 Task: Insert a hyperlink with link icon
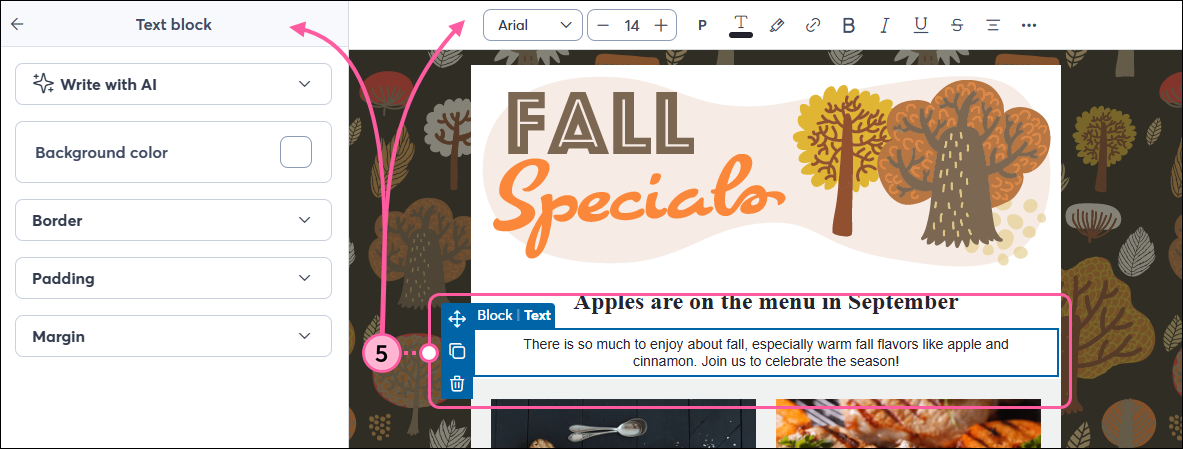[813, 26]
